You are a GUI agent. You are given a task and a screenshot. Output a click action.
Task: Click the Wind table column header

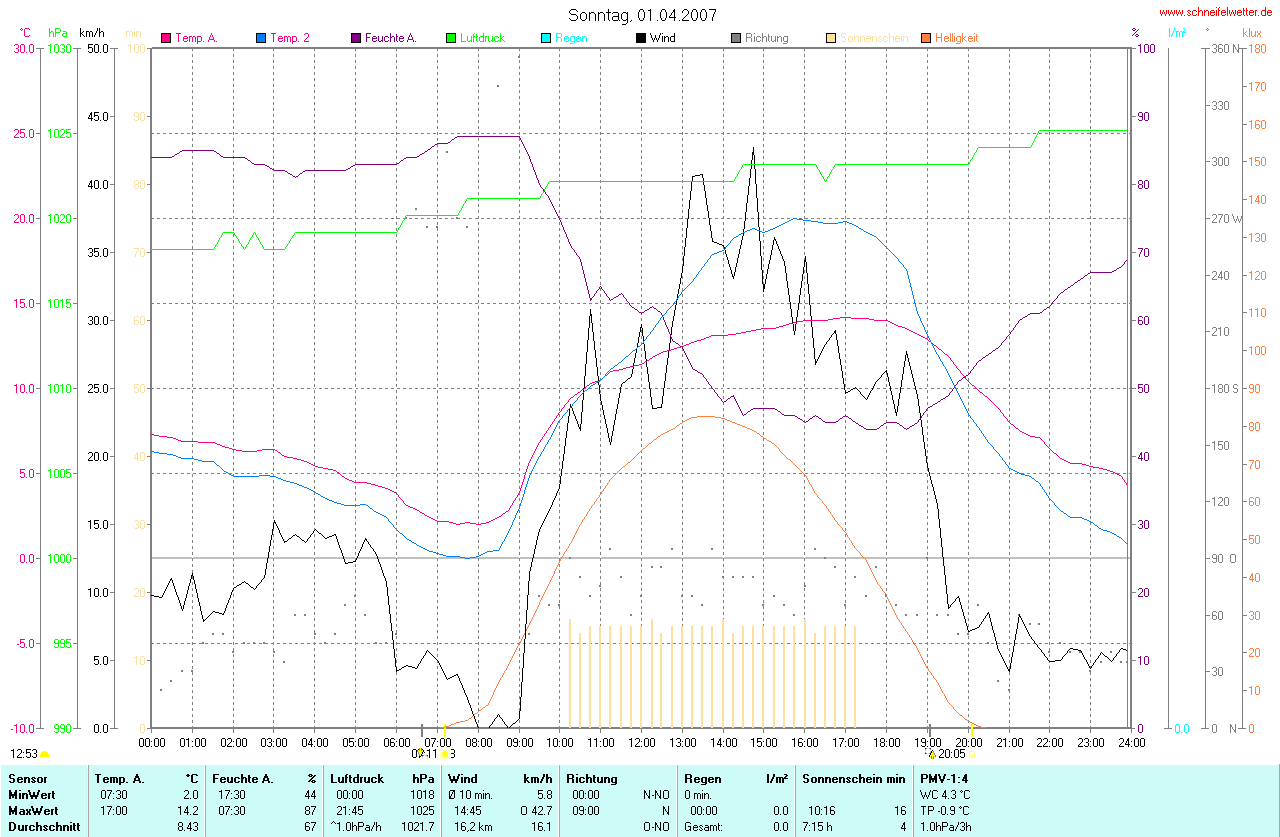pos(462,778)
